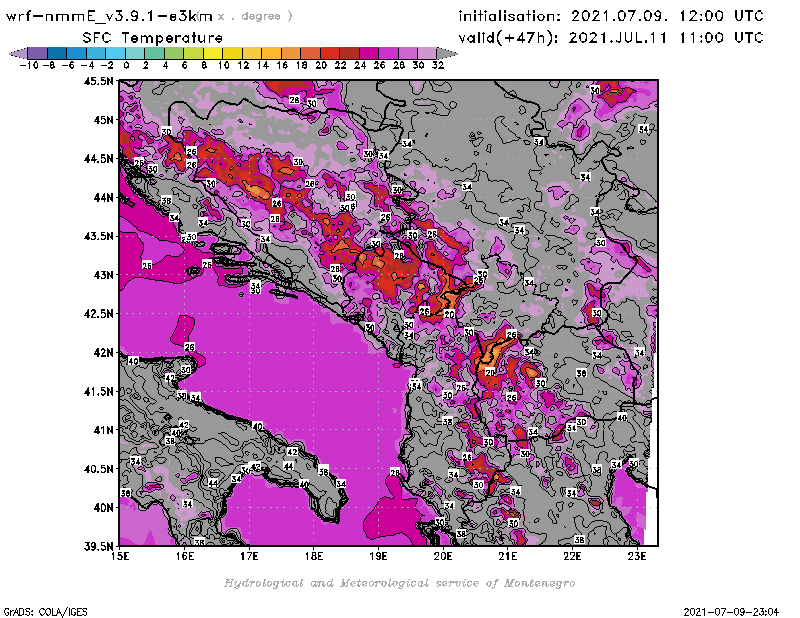Screen dimensions: 800x618
Task: Click the '10' legend scale value
Action: tap(223, 65)
